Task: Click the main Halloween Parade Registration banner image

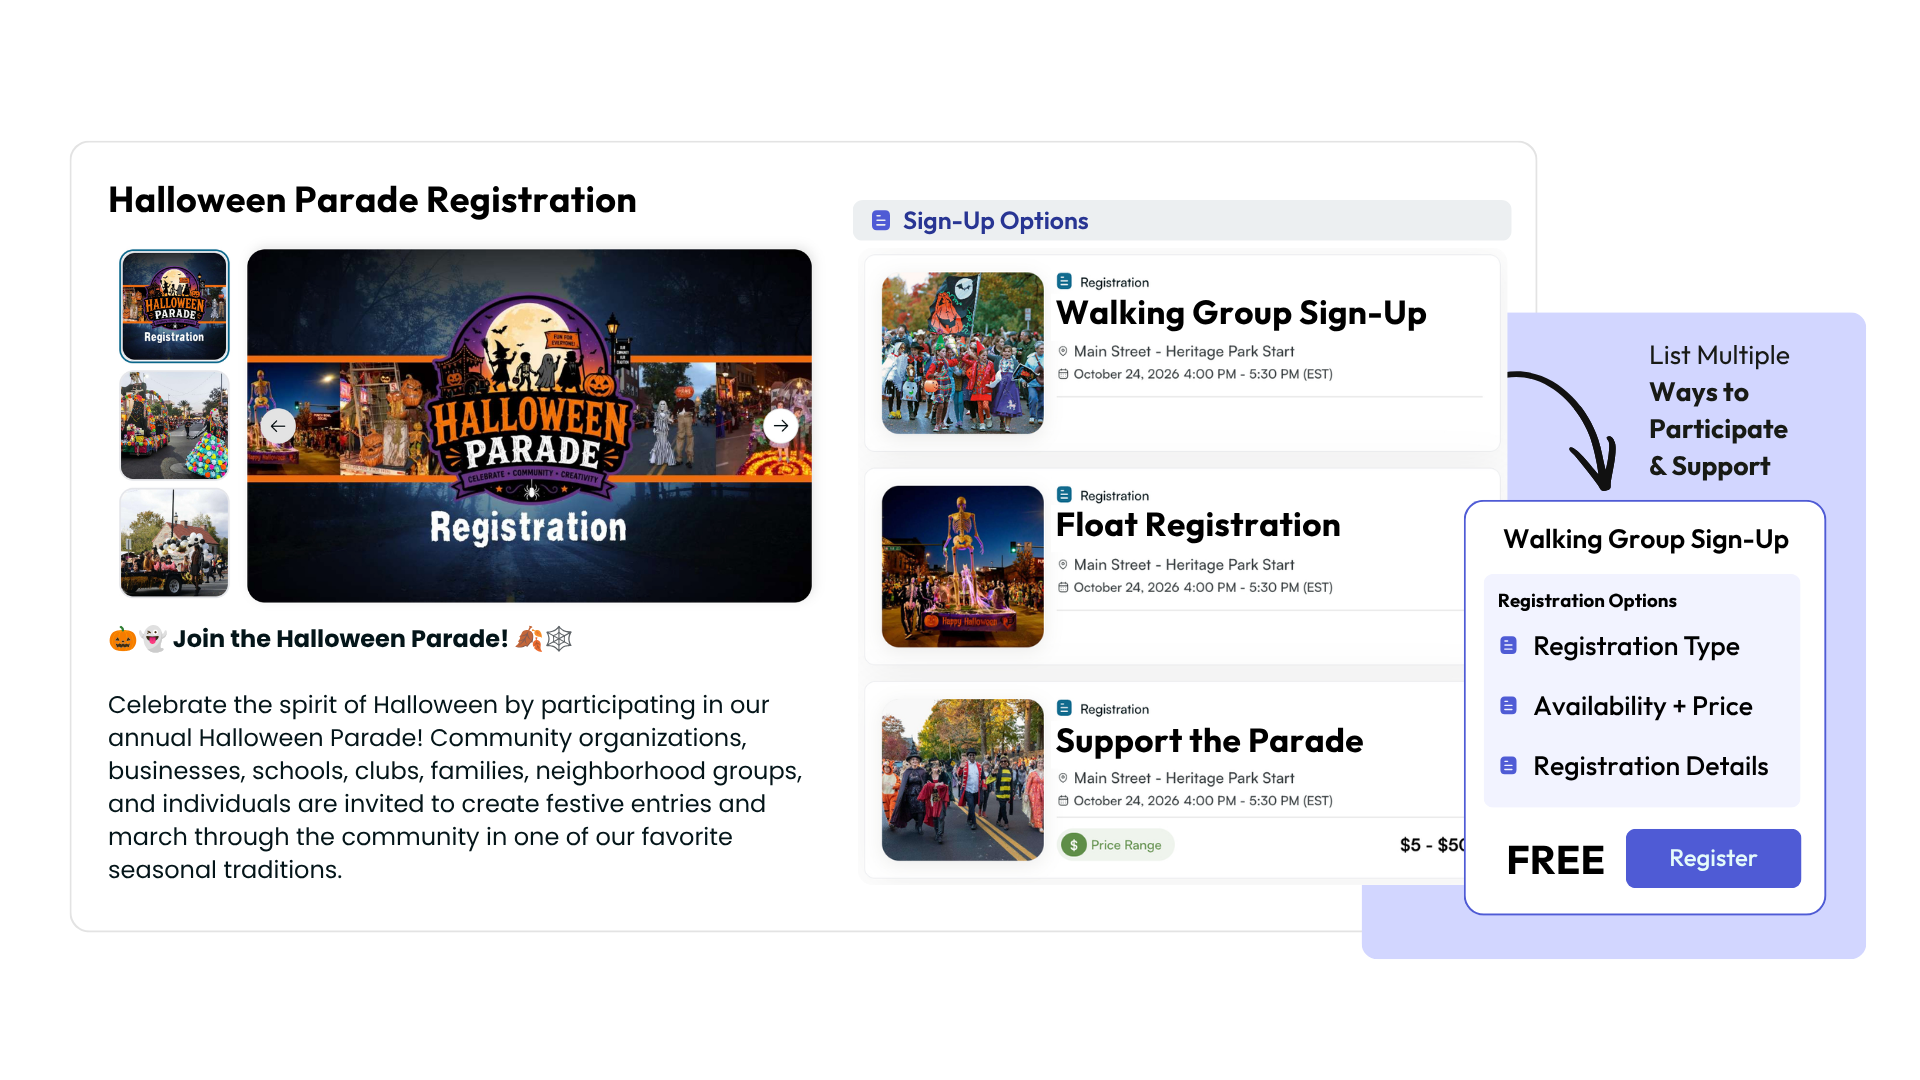Action: coord(529,426)
